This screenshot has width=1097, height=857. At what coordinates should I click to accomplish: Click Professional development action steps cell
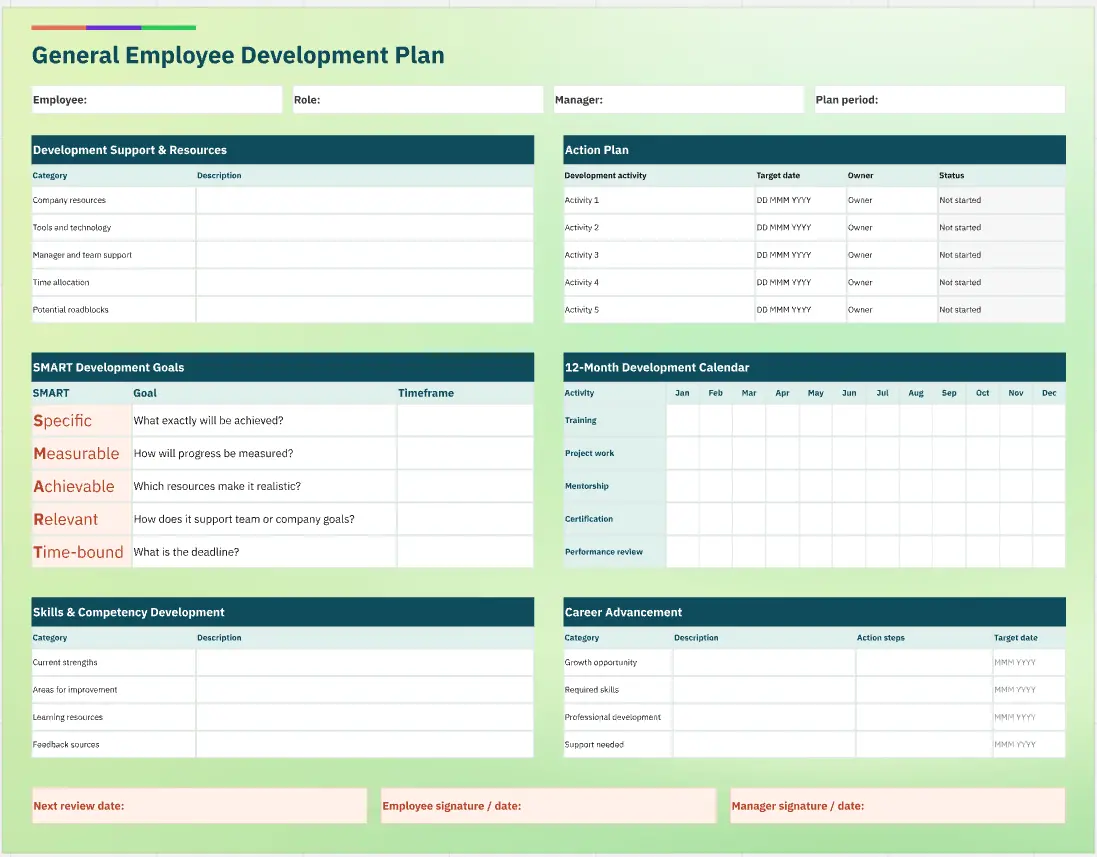(x=924, y=717)
